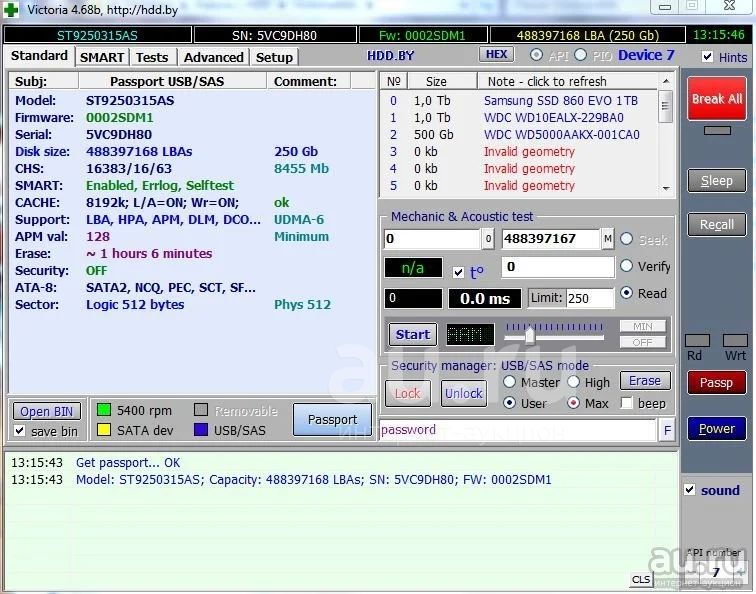Click the start LBA input field

(x=432, y=239)
